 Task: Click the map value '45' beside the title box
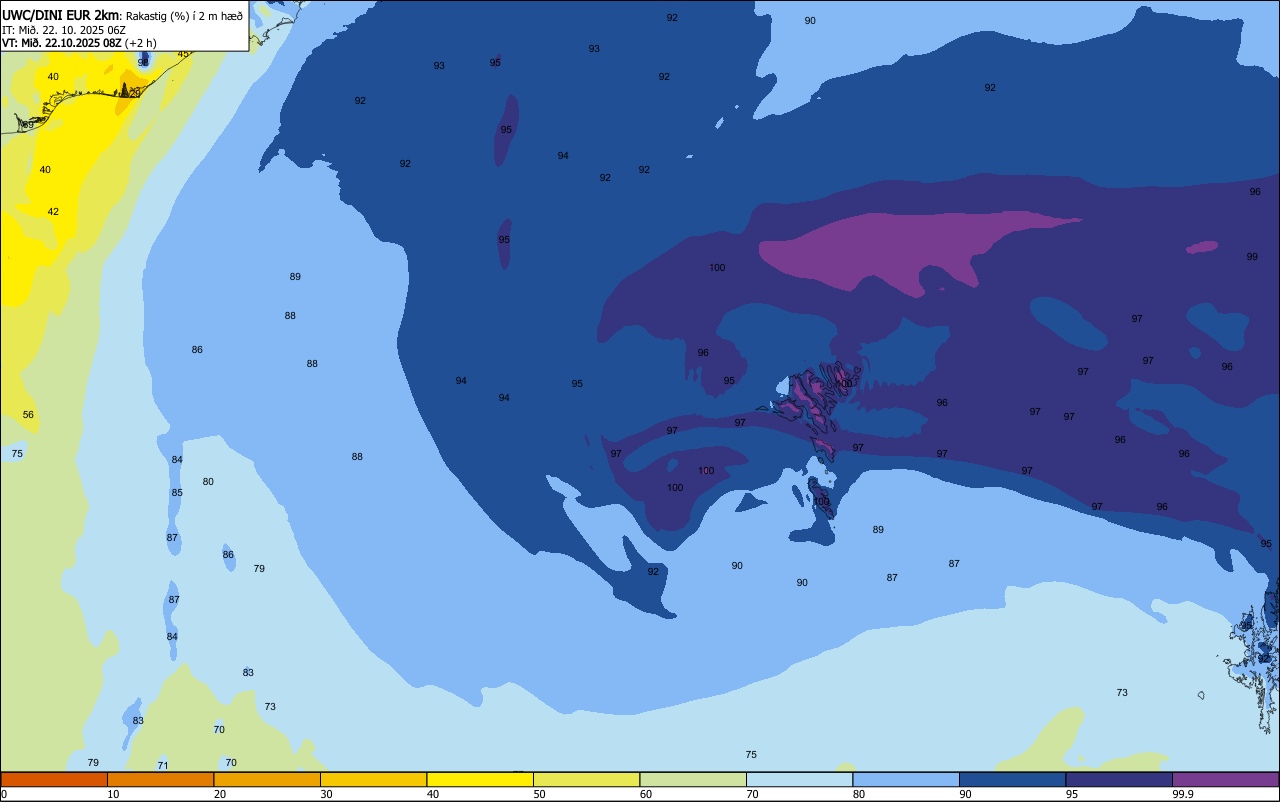click(183, 54)
